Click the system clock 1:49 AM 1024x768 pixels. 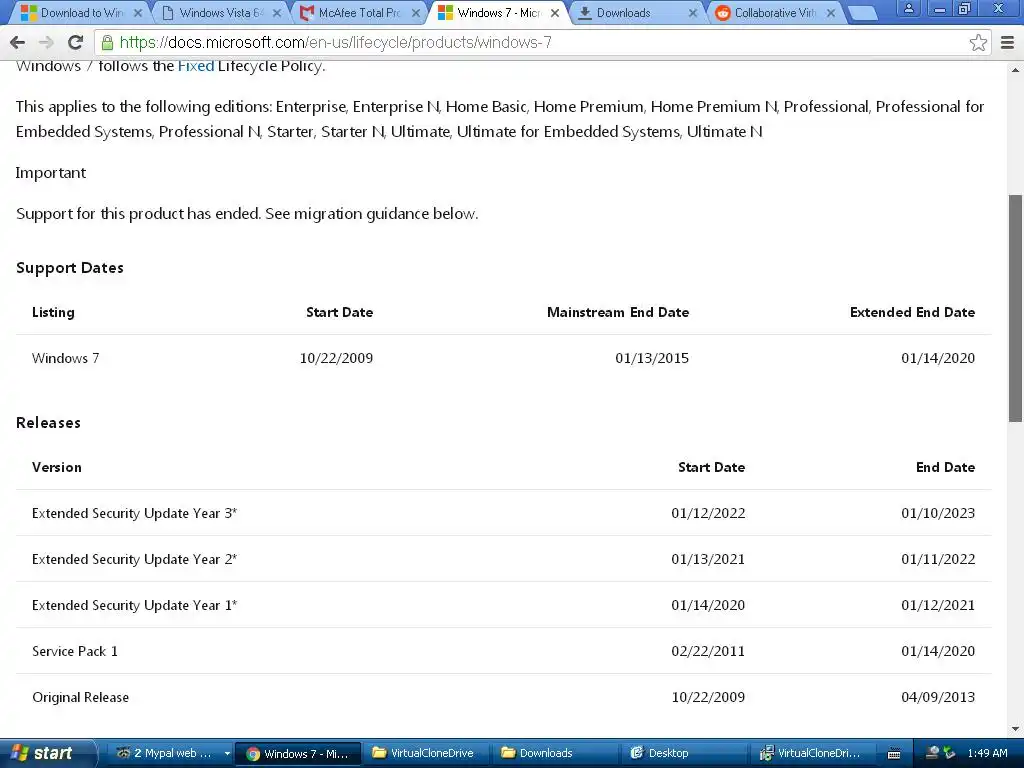(987, 753)
